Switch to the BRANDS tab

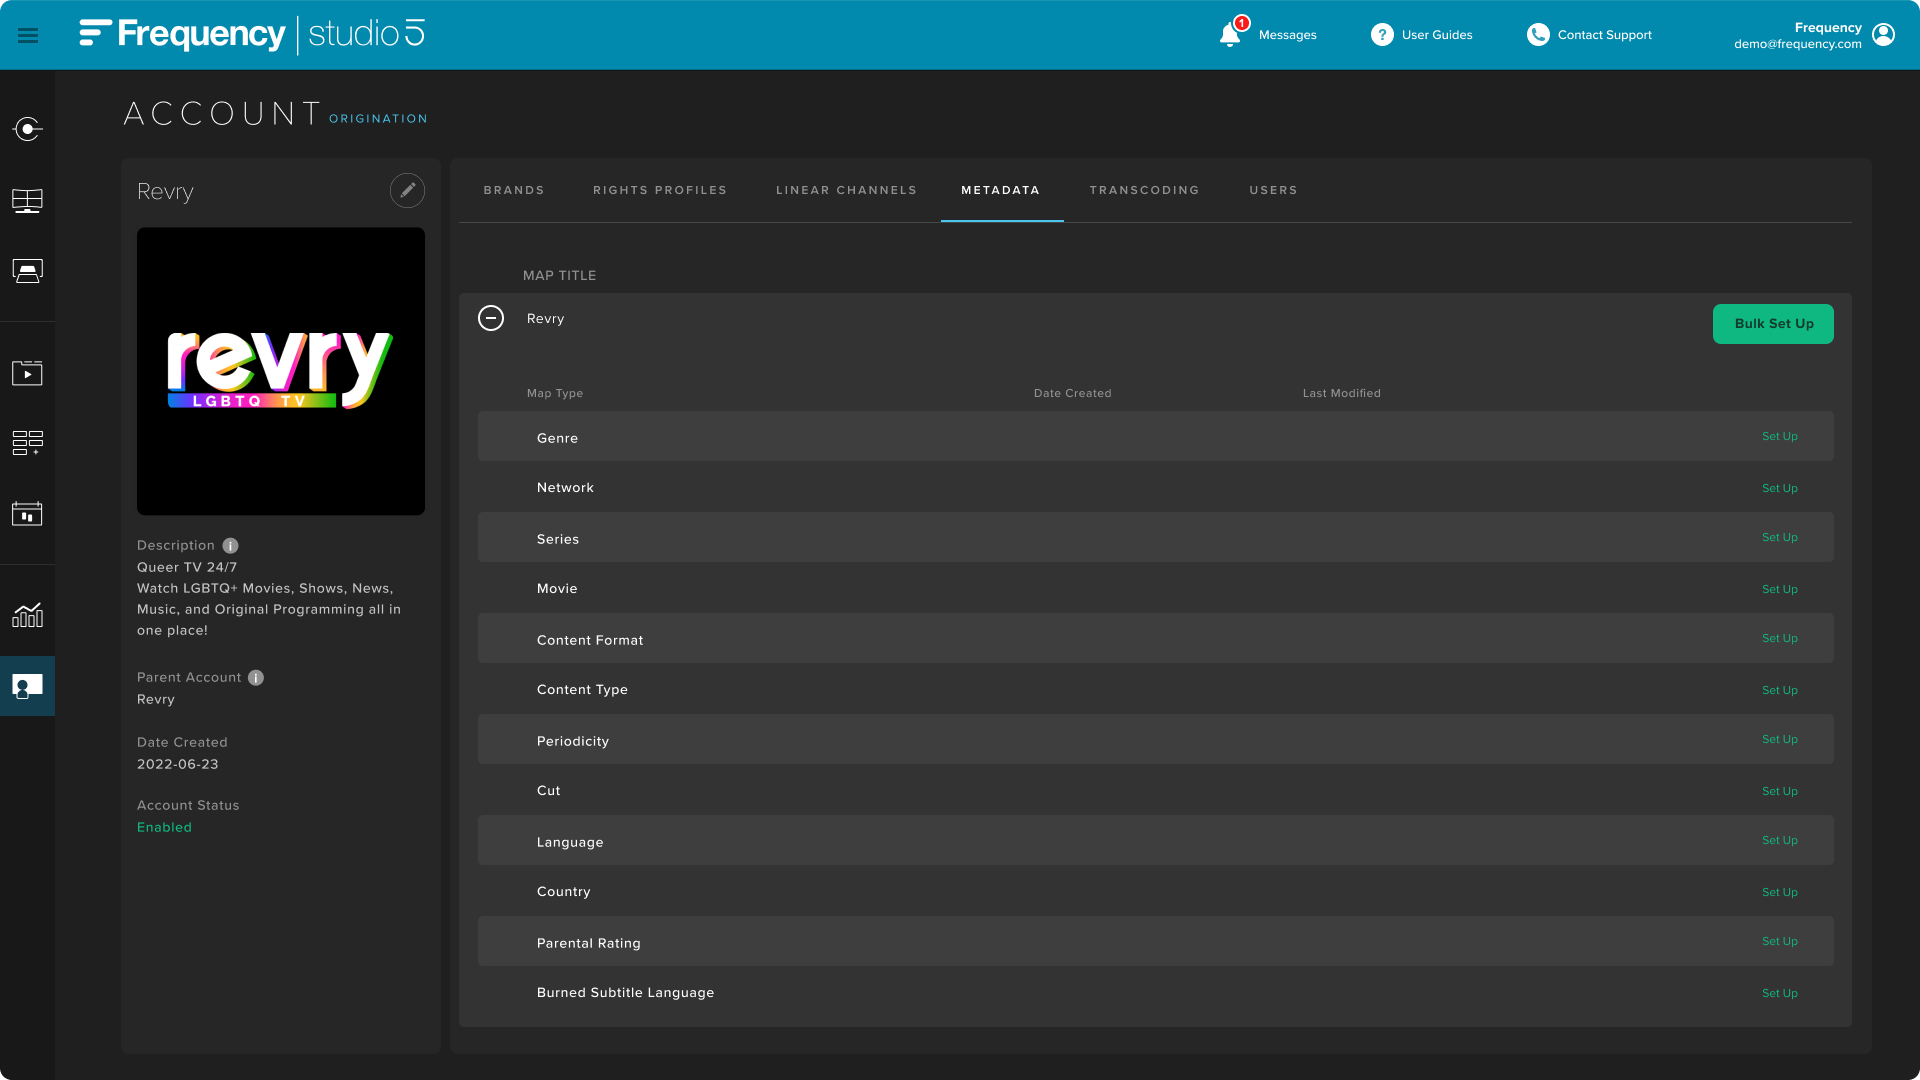point(514,190)
